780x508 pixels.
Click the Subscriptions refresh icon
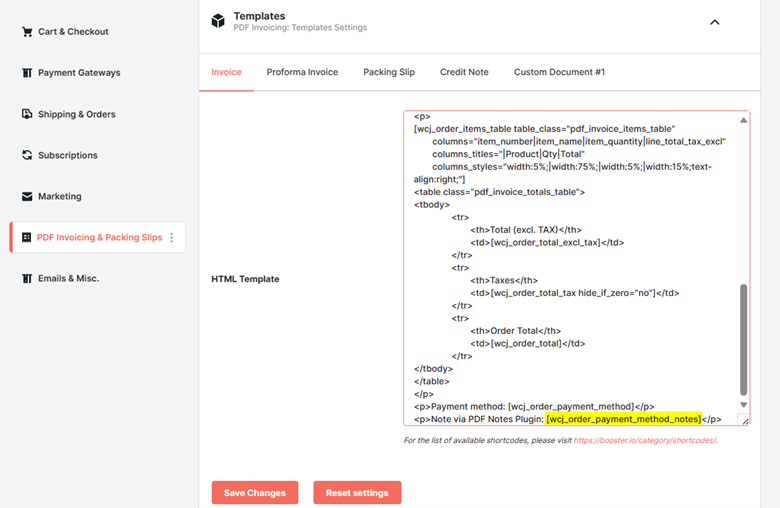[x=27, y=155]
